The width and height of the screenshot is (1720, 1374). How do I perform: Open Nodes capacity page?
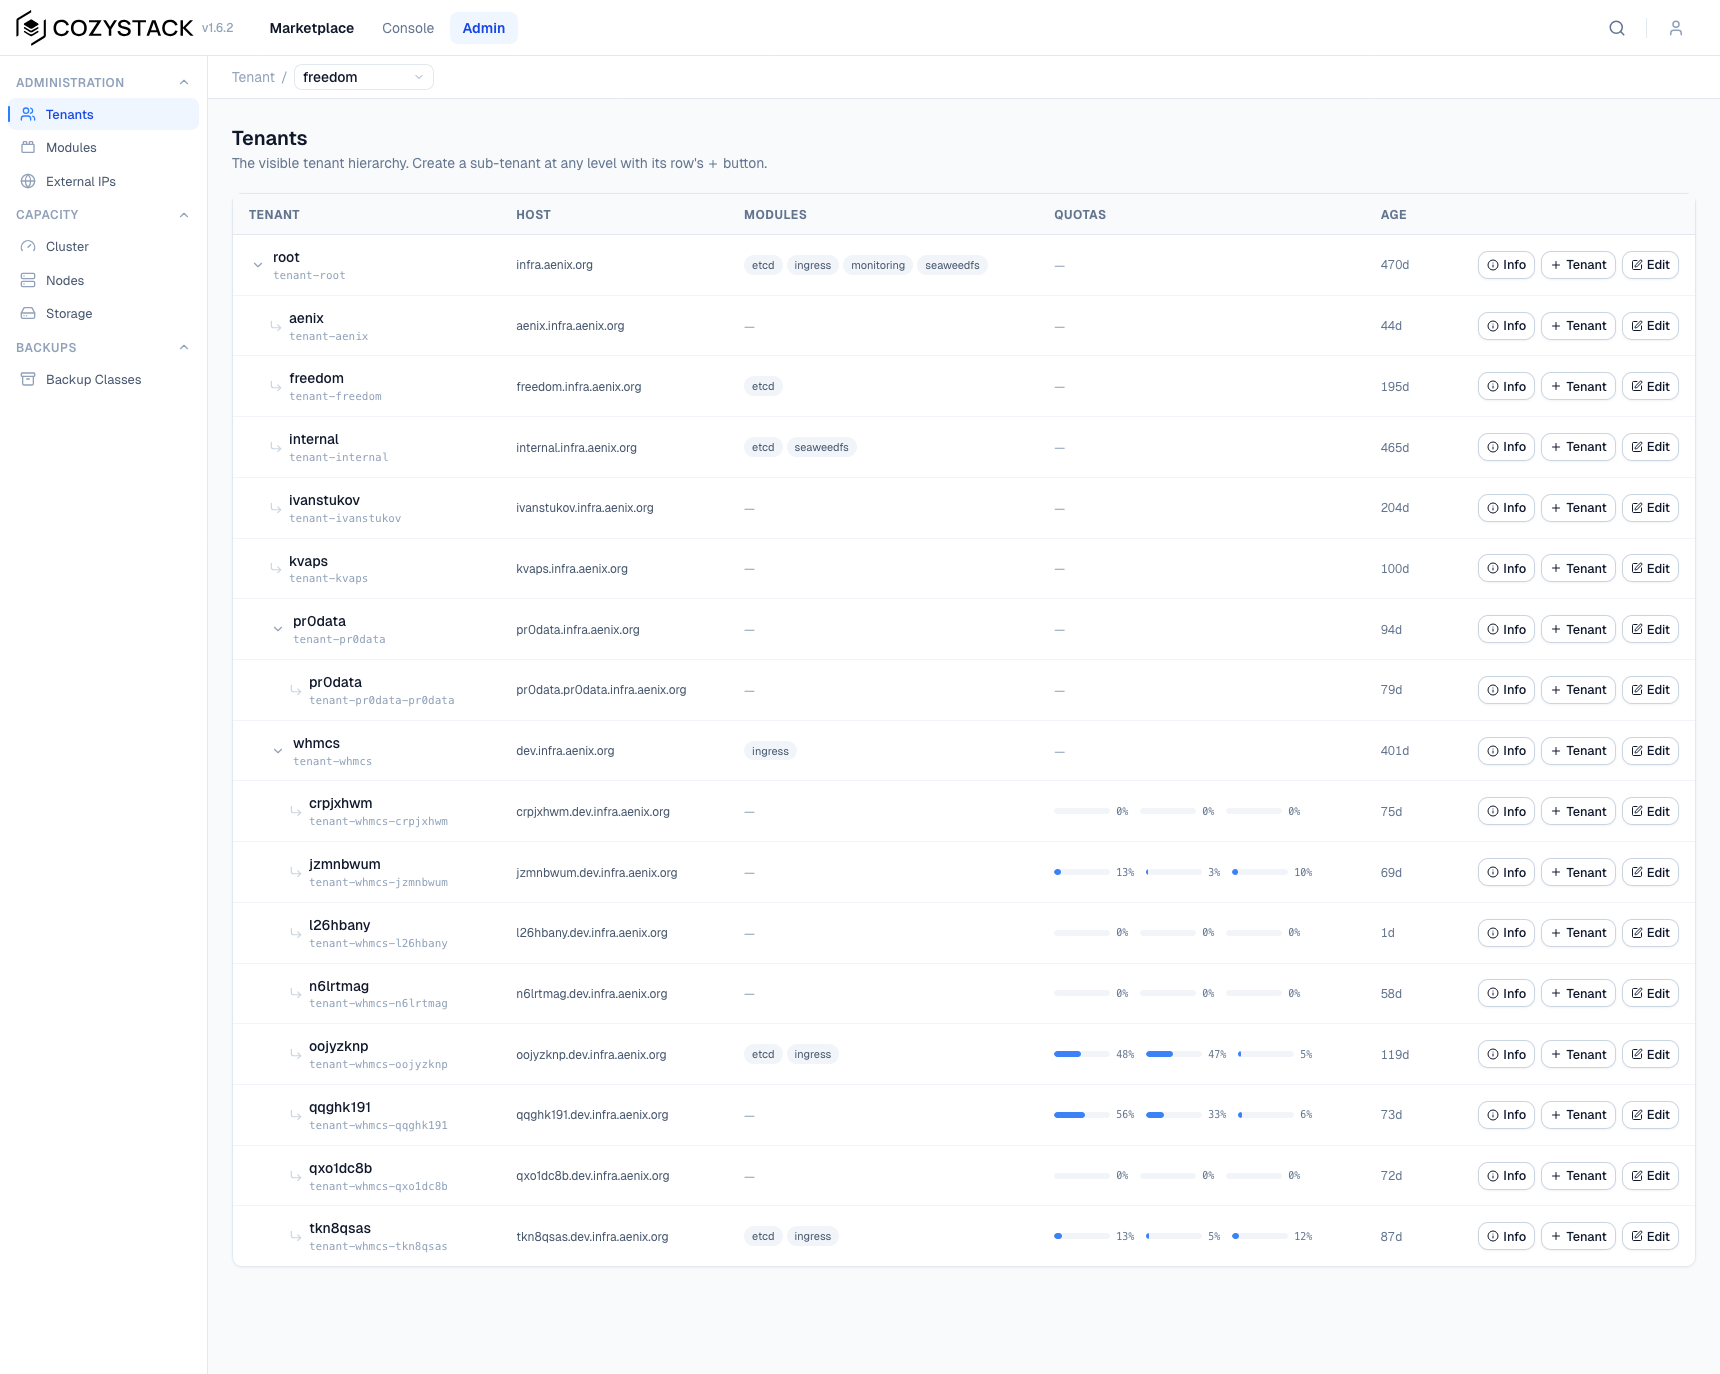pyautogui.click(x=104, y=280)
